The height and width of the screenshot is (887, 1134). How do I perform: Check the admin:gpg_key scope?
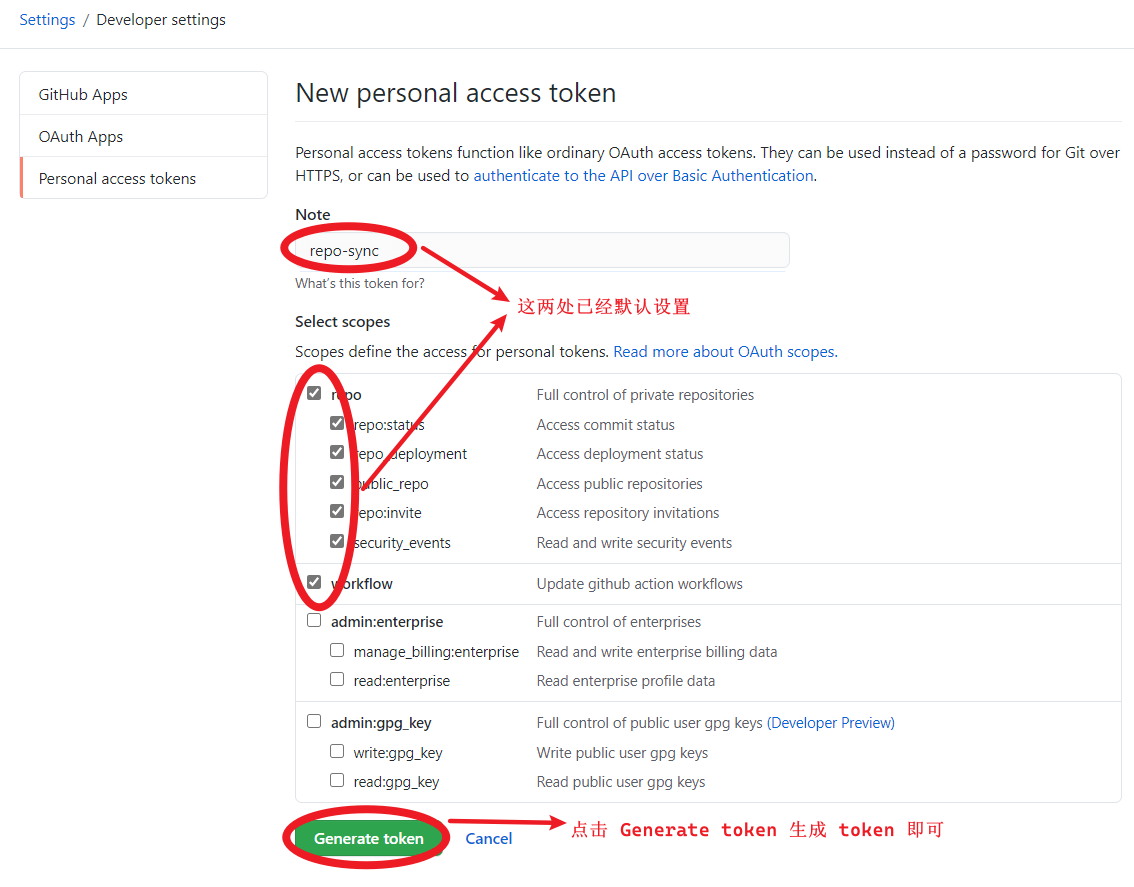(314, 721)
